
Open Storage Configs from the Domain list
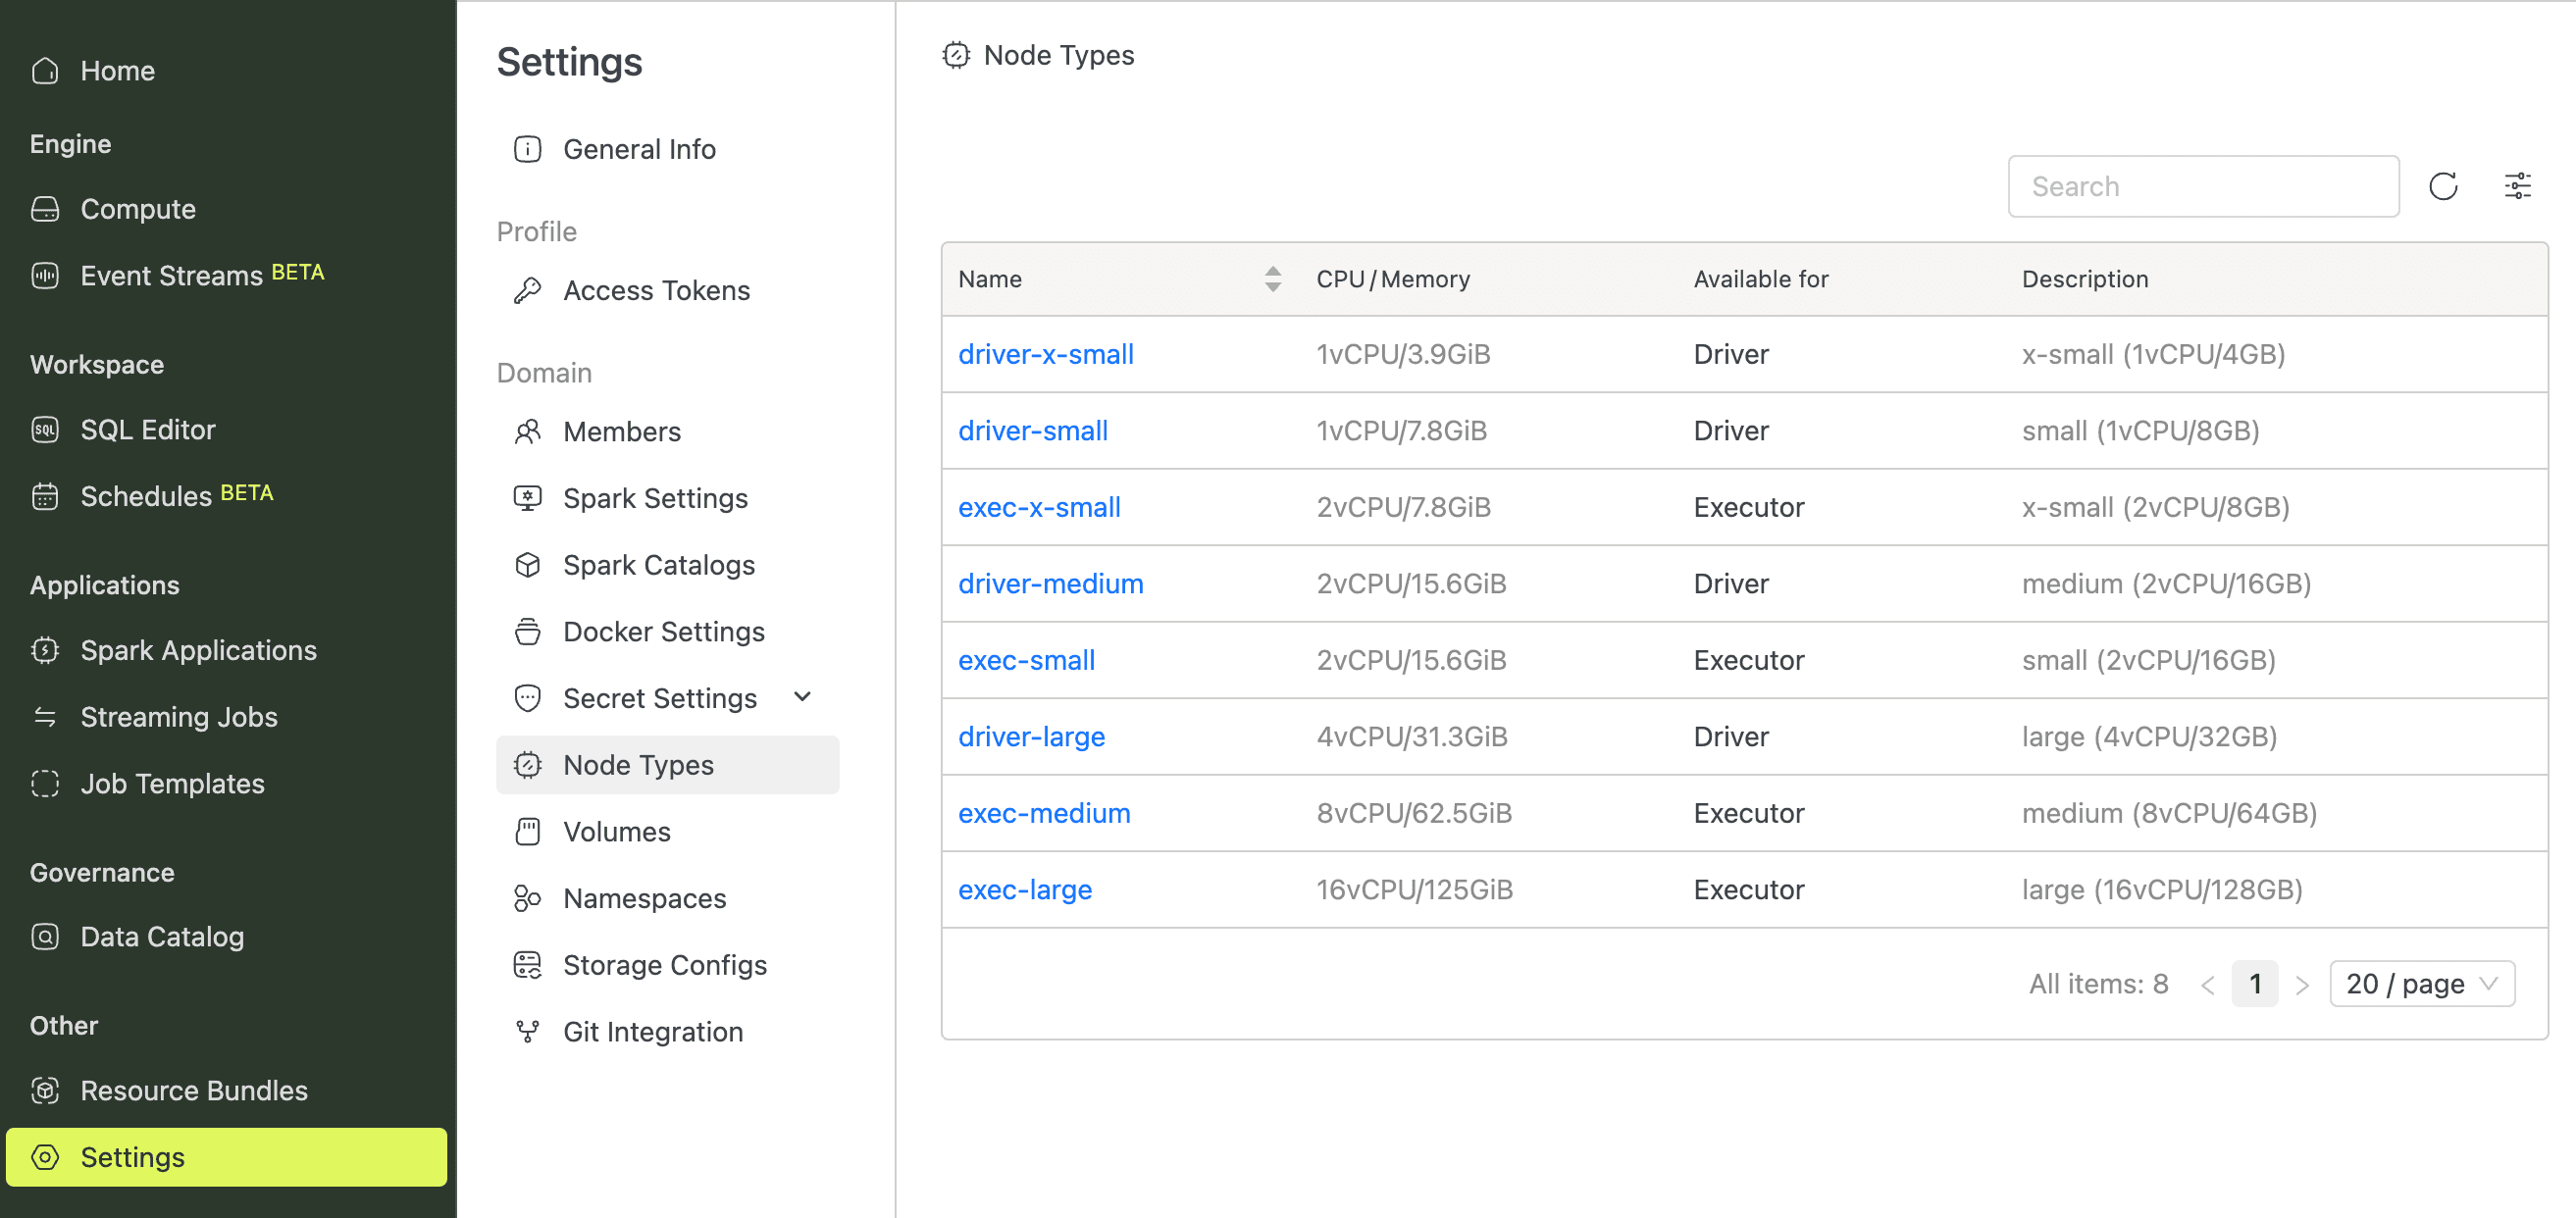click(665, 964)
